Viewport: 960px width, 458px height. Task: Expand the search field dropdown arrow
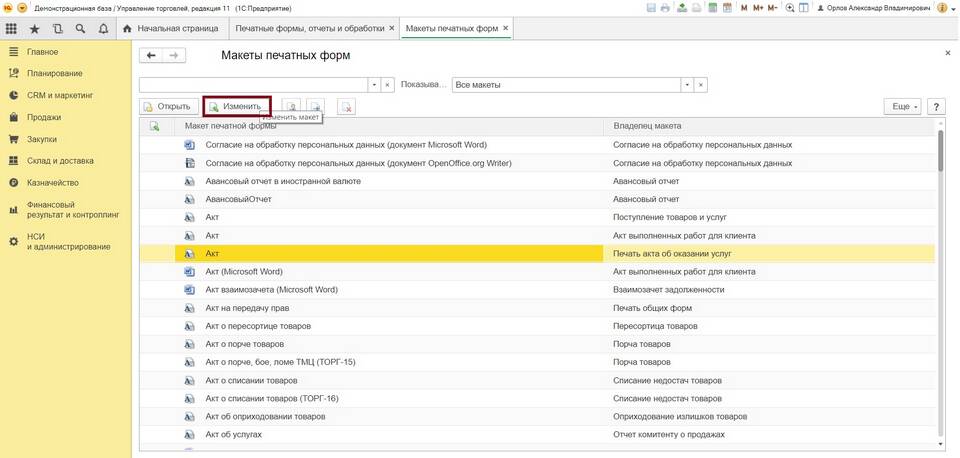click(375, 85)
